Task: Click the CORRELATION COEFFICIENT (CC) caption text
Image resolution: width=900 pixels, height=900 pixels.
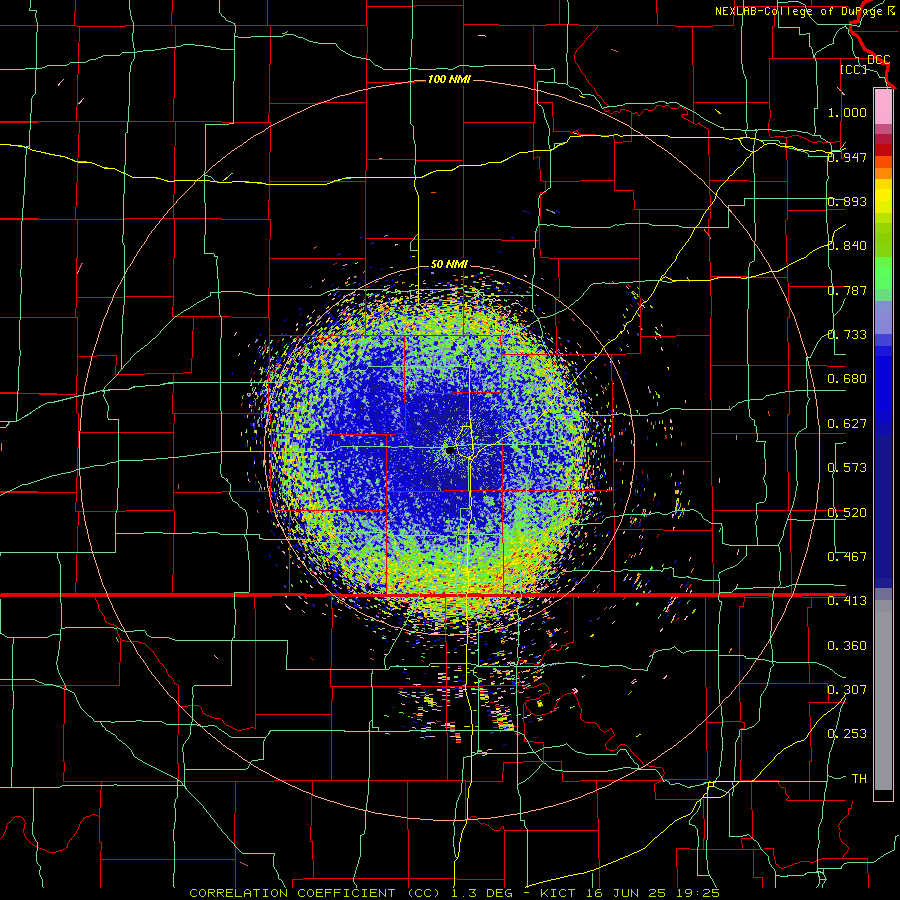Action: [x=315, y=893]
